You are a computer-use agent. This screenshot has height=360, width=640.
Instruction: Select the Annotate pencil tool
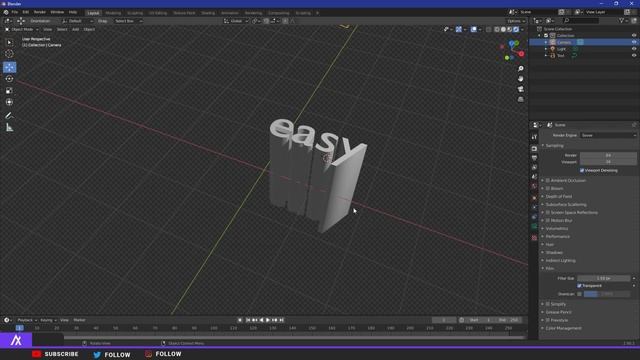point(9,116)
